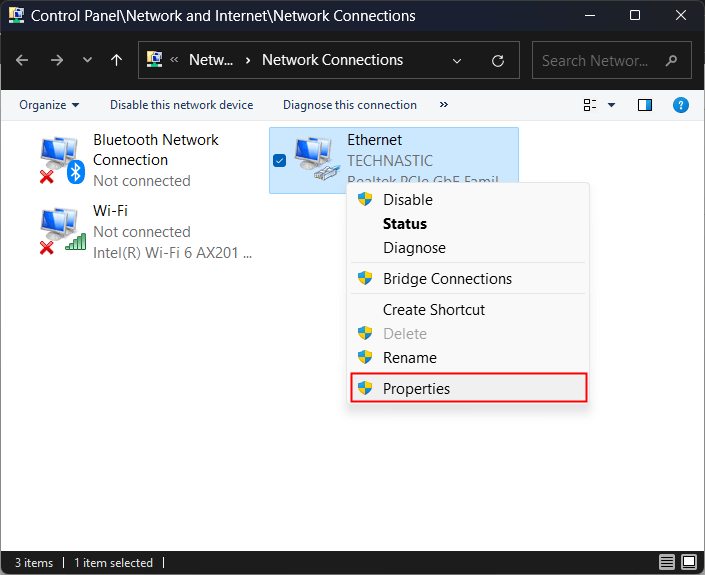Open the Organize menu
Screen dimensions: 705x575
tap(49, 105)
